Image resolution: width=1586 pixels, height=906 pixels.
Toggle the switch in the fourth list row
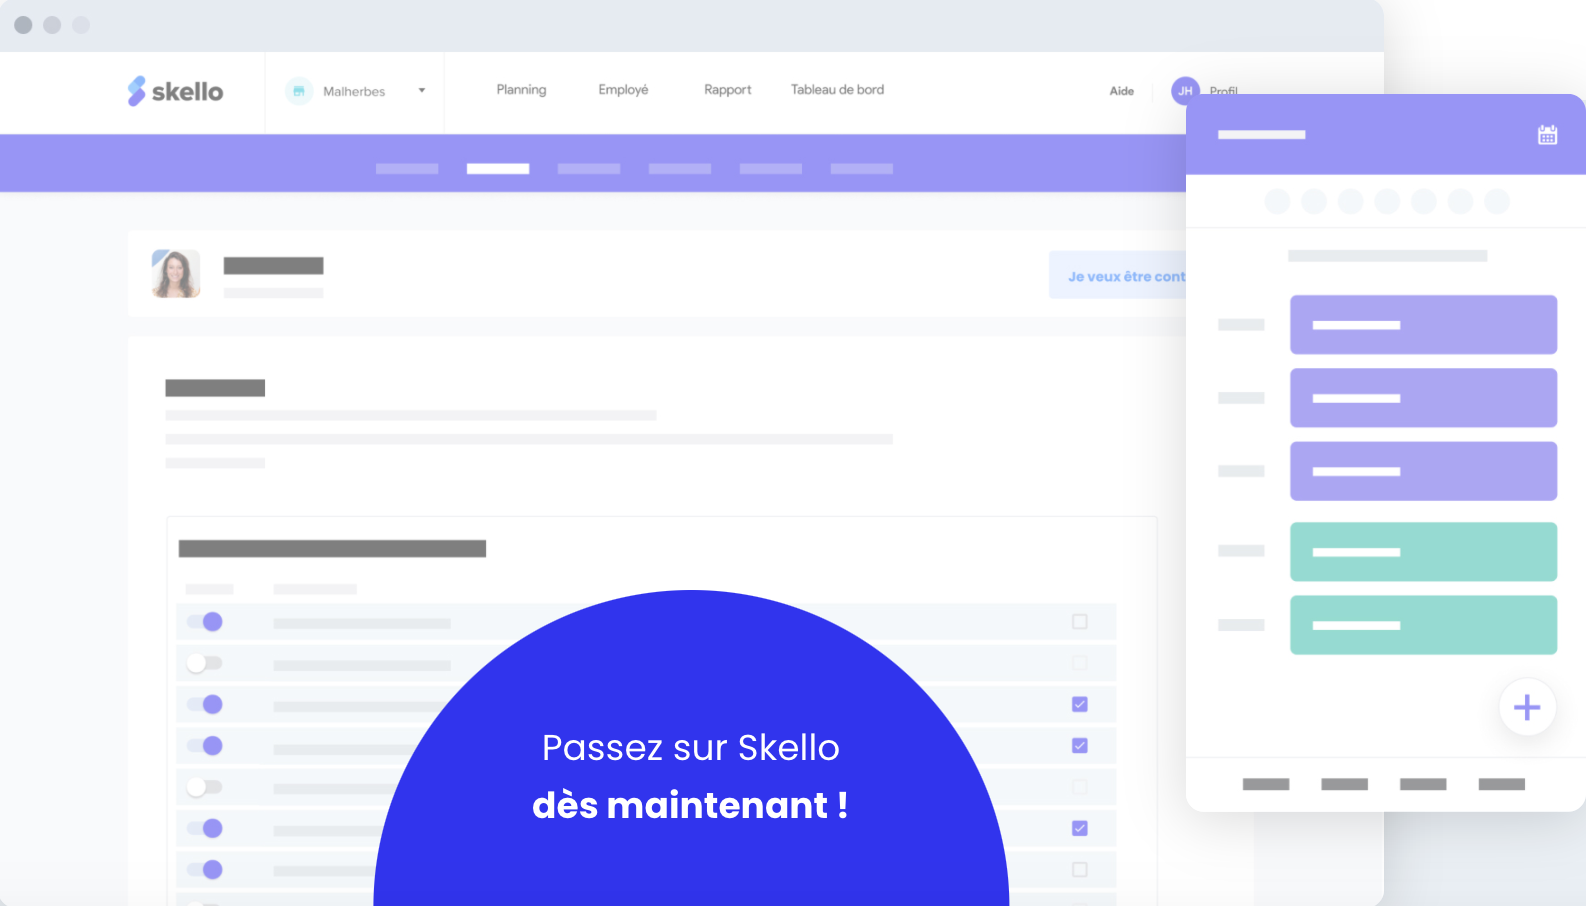(x=205, y=745)
